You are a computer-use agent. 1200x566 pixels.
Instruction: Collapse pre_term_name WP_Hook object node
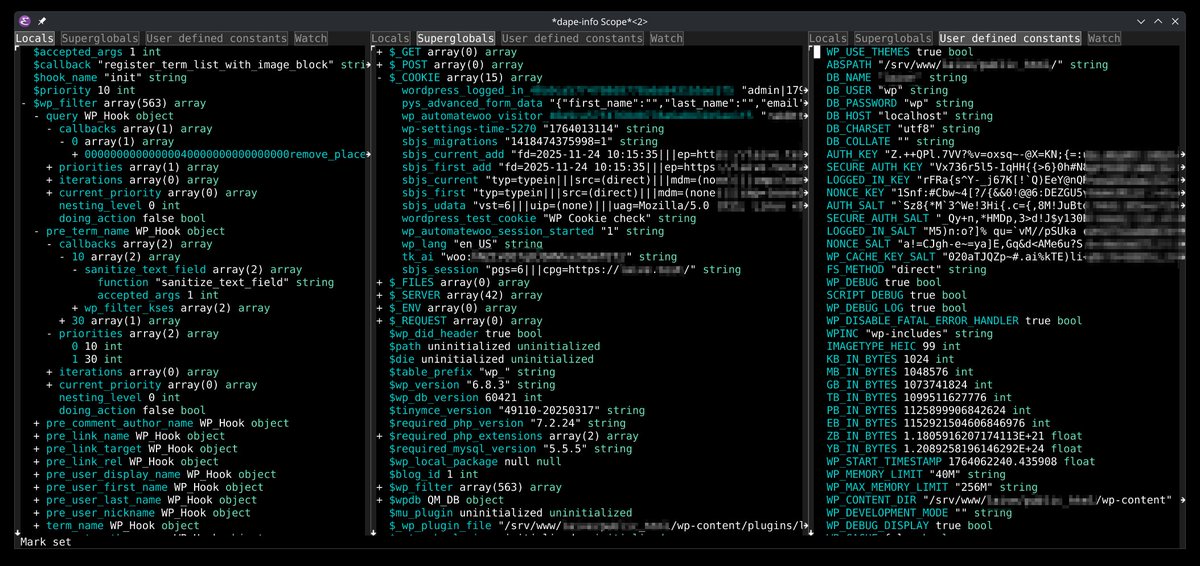pyautogui.click(x=36, y=231)
